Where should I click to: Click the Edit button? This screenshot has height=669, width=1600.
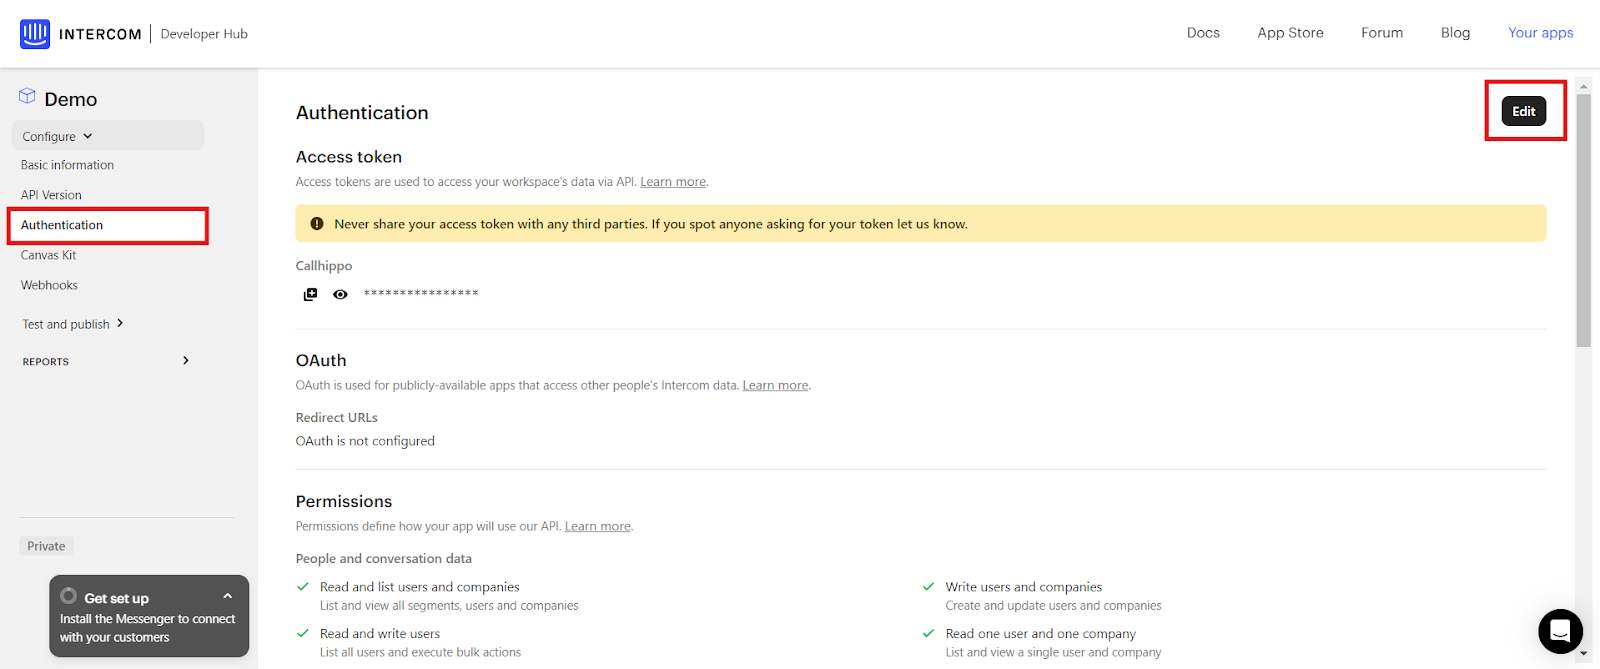click(x=1524, y=111)
